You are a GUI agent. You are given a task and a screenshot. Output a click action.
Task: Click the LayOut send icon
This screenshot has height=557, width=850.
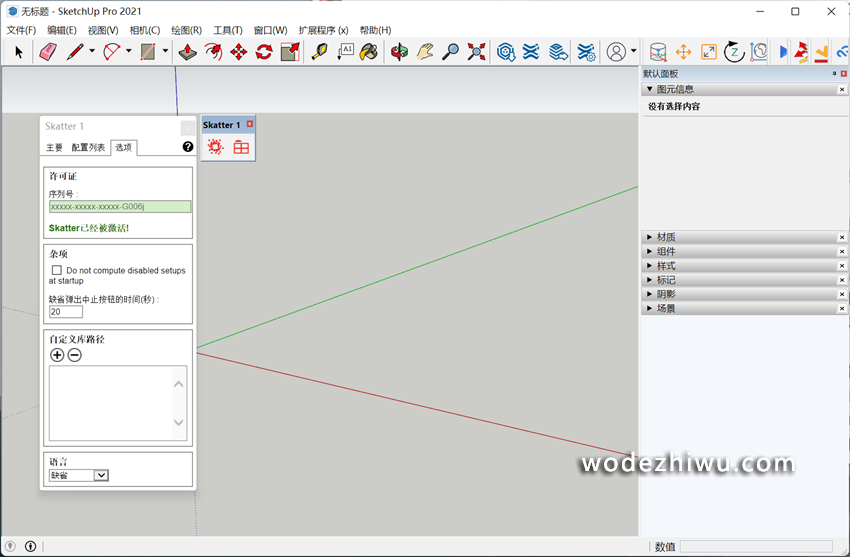[x=558, y=52]
